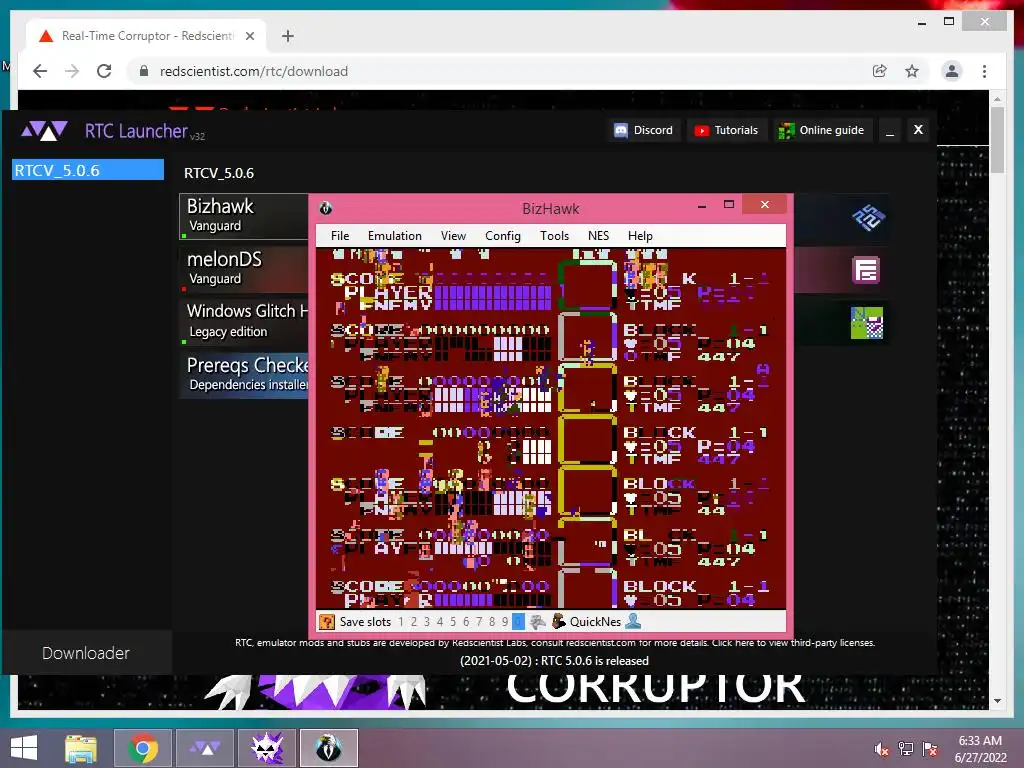1024x768 pixels.
Task: Click the purple document list icon in launcher
Action: pyautogui.click(x=867, y=270)
